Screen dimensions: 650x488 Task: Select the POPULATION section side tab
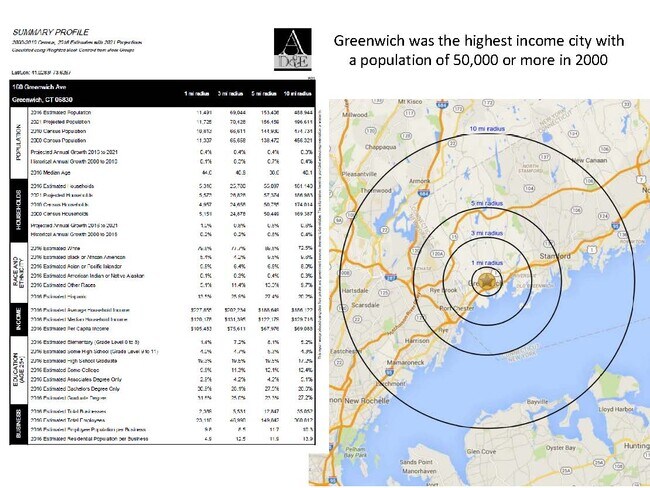pos(19,137)
